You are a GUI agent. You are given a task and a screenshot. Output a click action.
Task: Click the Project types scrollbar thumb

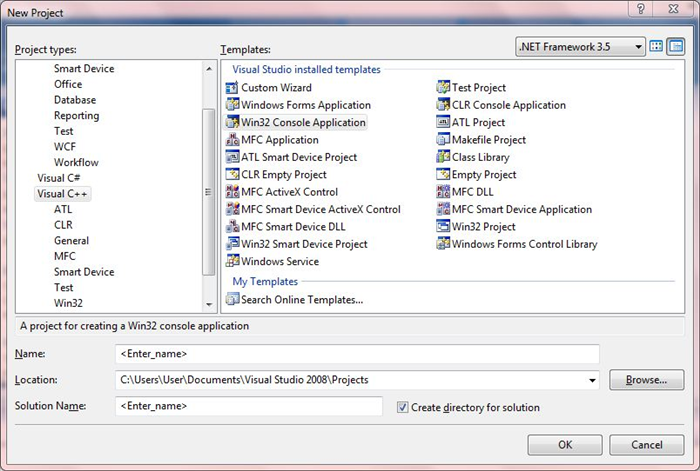point(208,192)
